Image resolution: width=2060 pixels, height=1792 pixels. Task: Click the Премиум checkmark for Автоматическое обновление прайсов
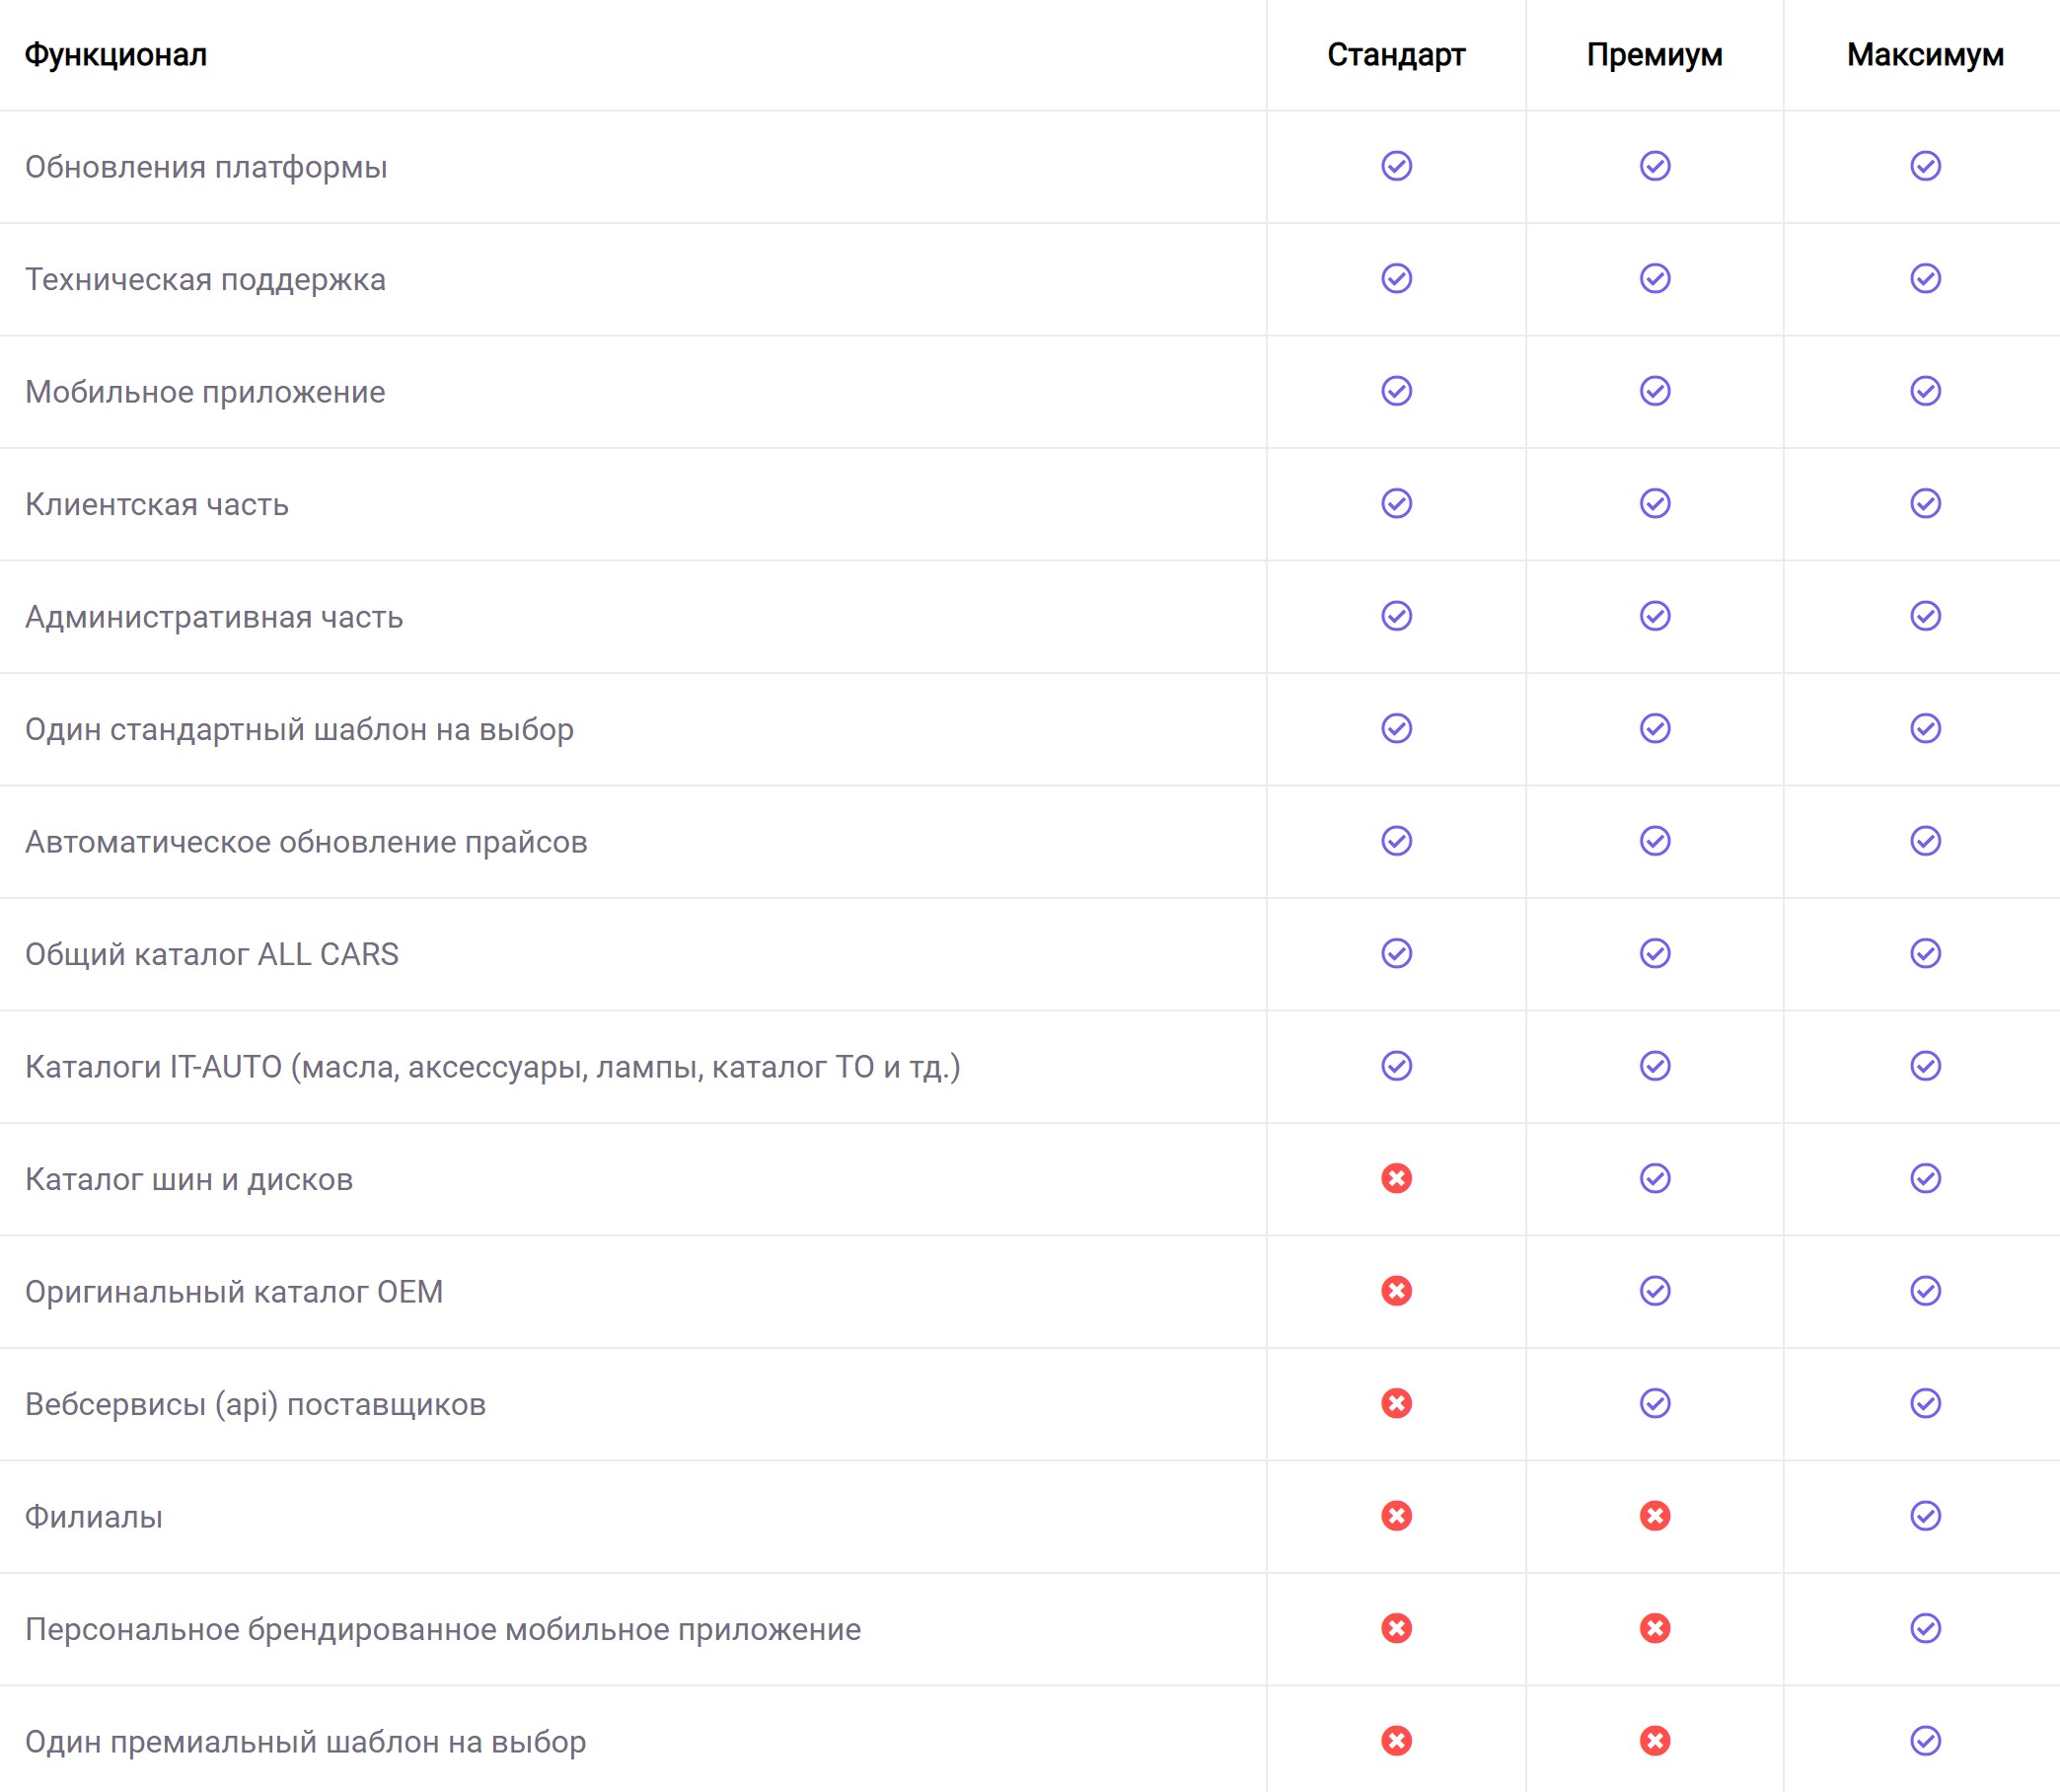point(1655,841)
